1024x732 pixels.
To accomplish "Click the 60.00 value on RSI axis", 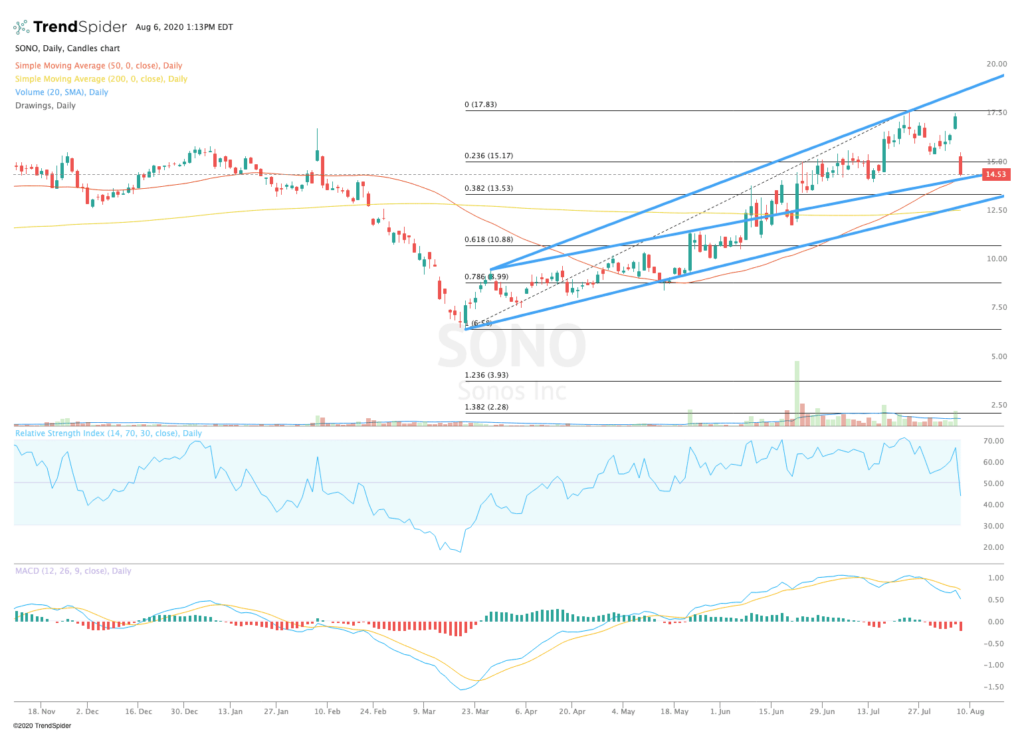I will click(x=993, y=462).
